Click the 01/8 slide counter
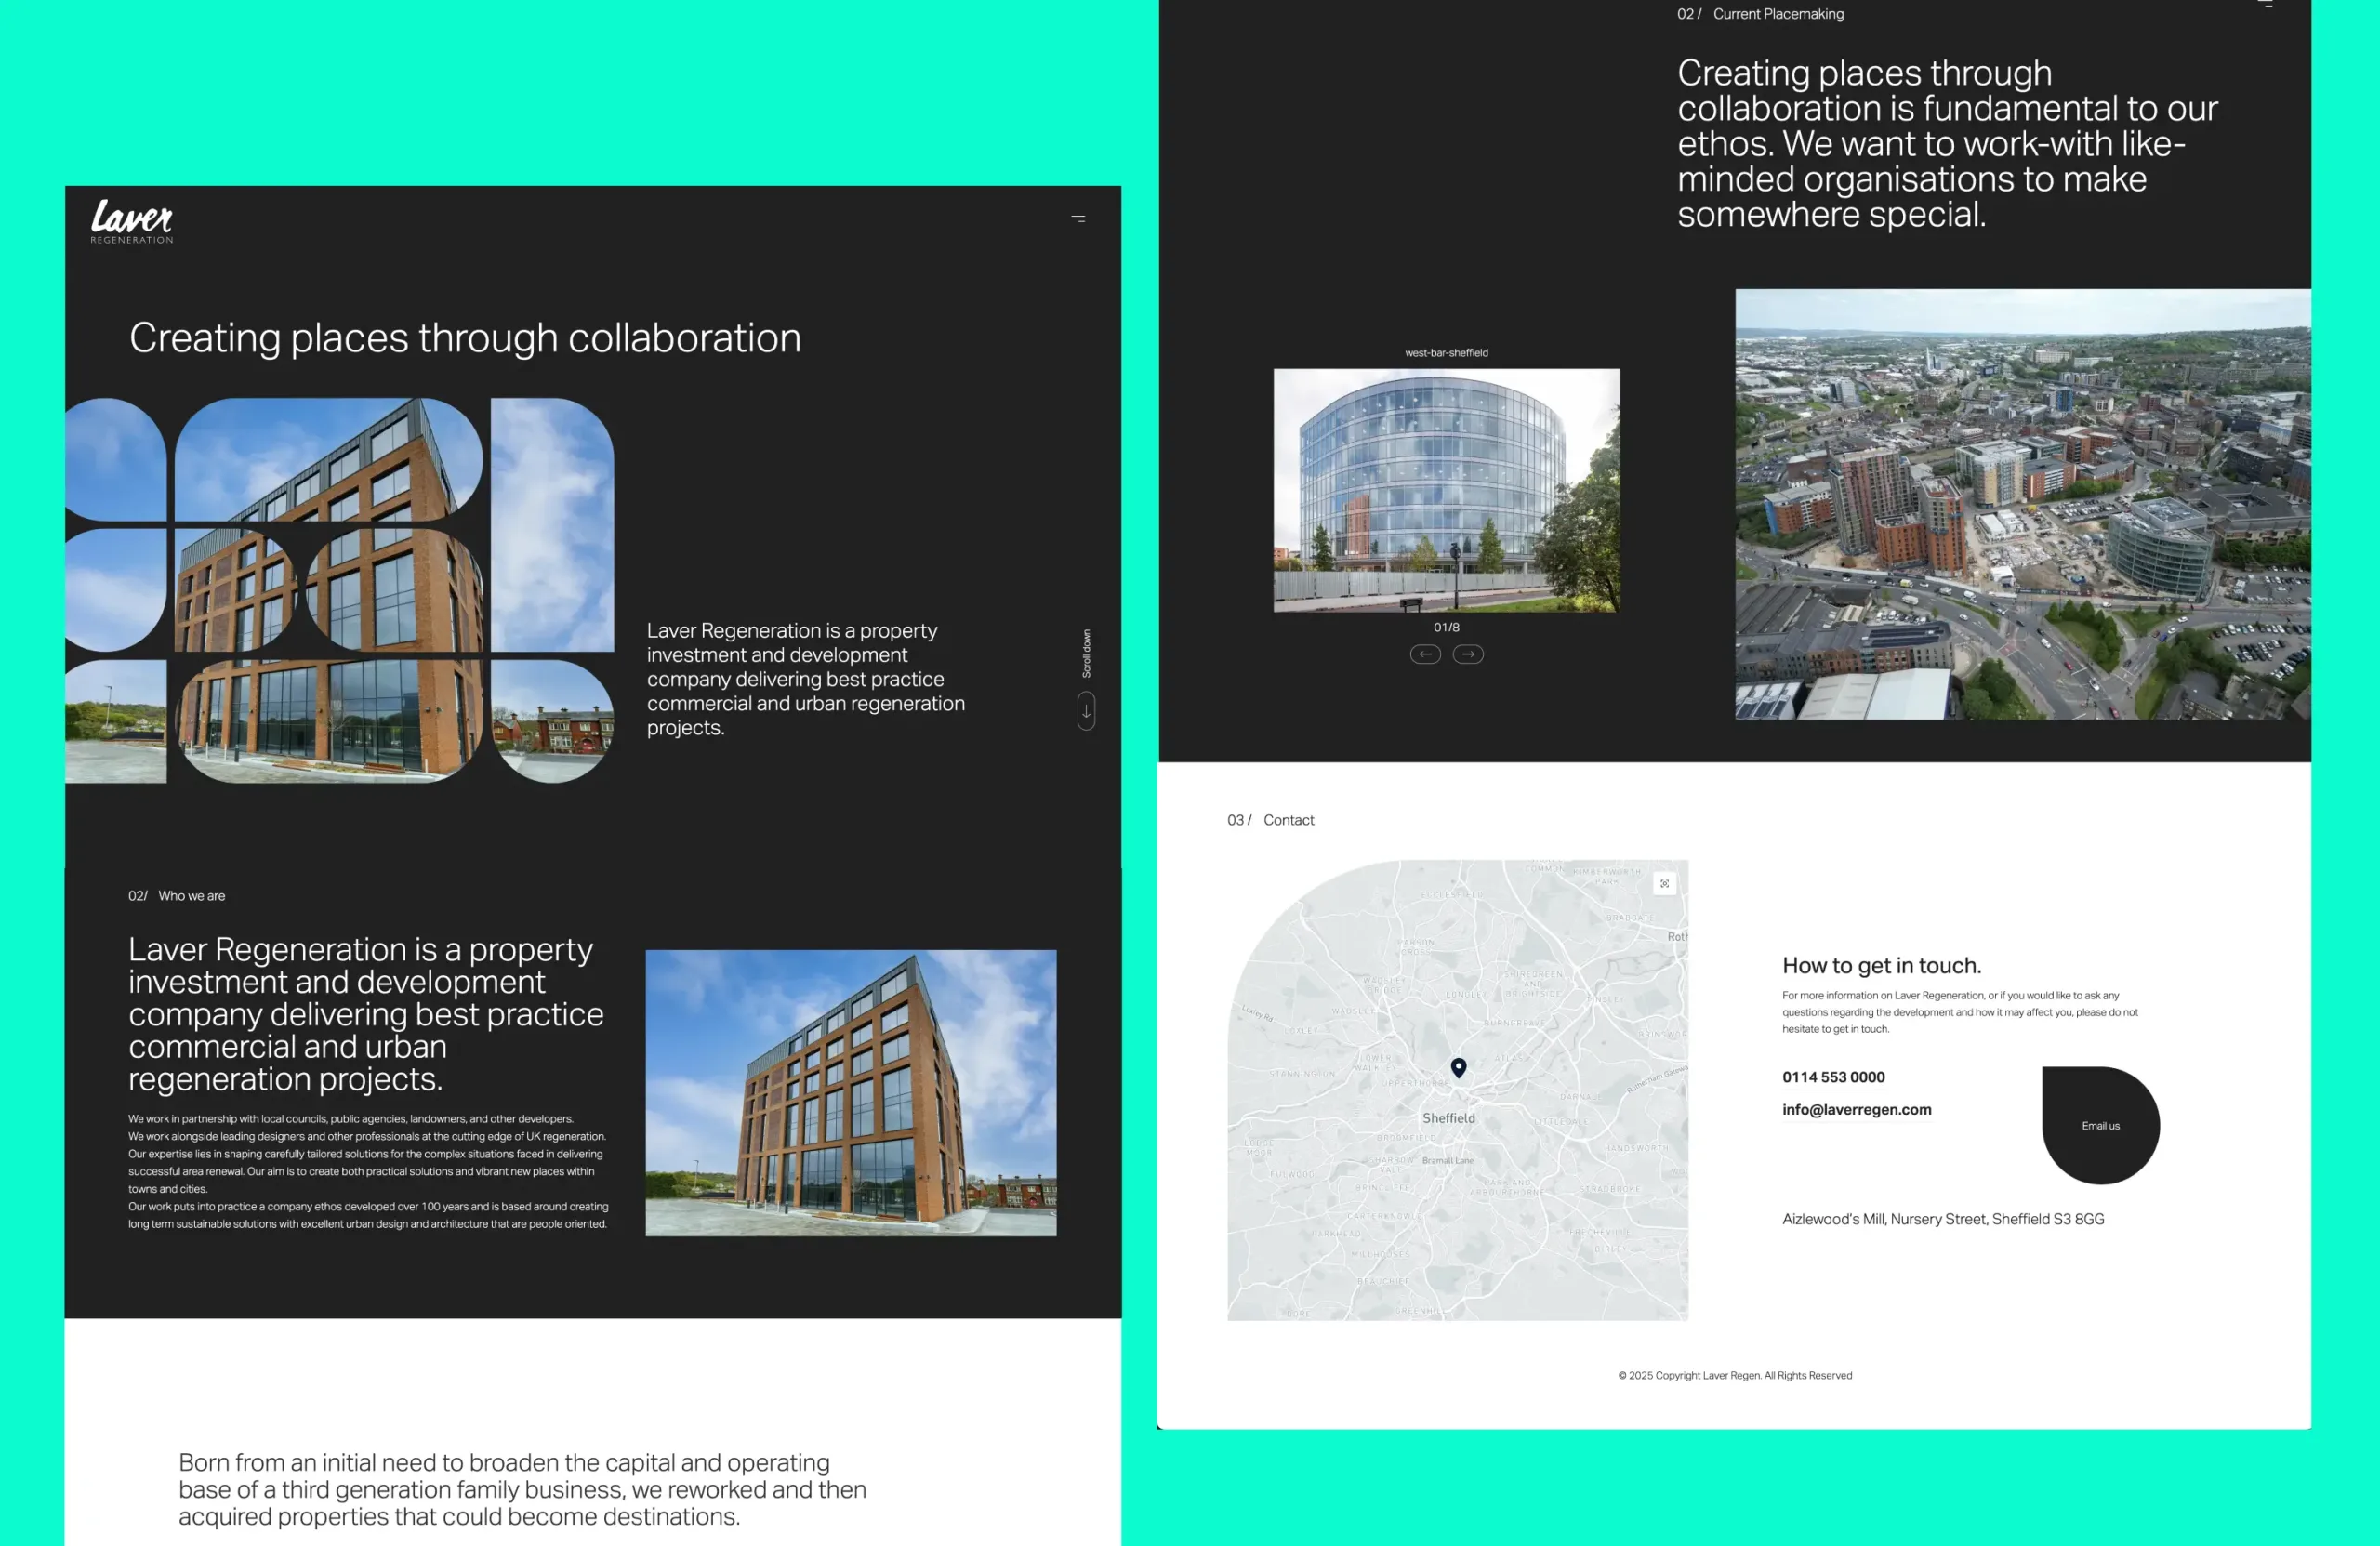 pyautogui.click(x=1446, y=627)
